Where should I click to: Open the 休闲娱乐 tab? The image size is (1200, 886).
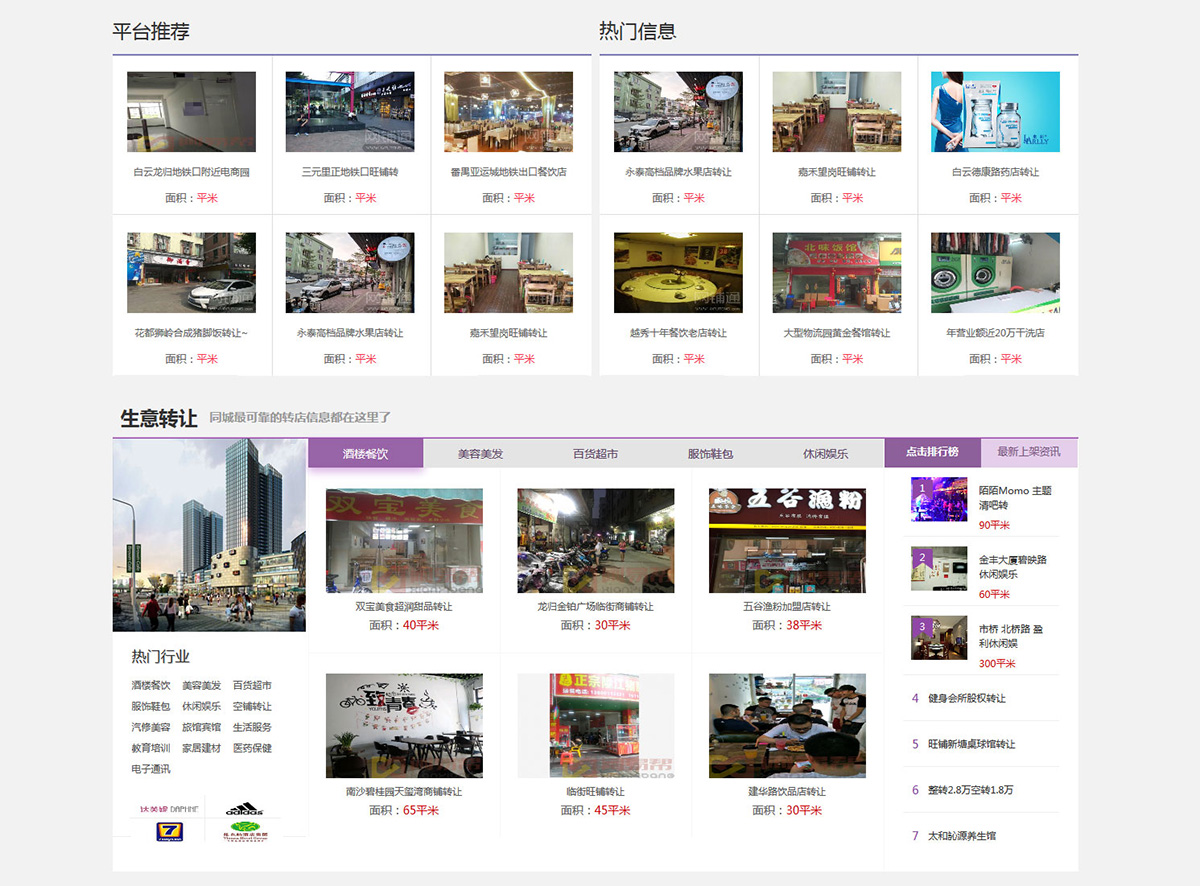tap(825, 454)
